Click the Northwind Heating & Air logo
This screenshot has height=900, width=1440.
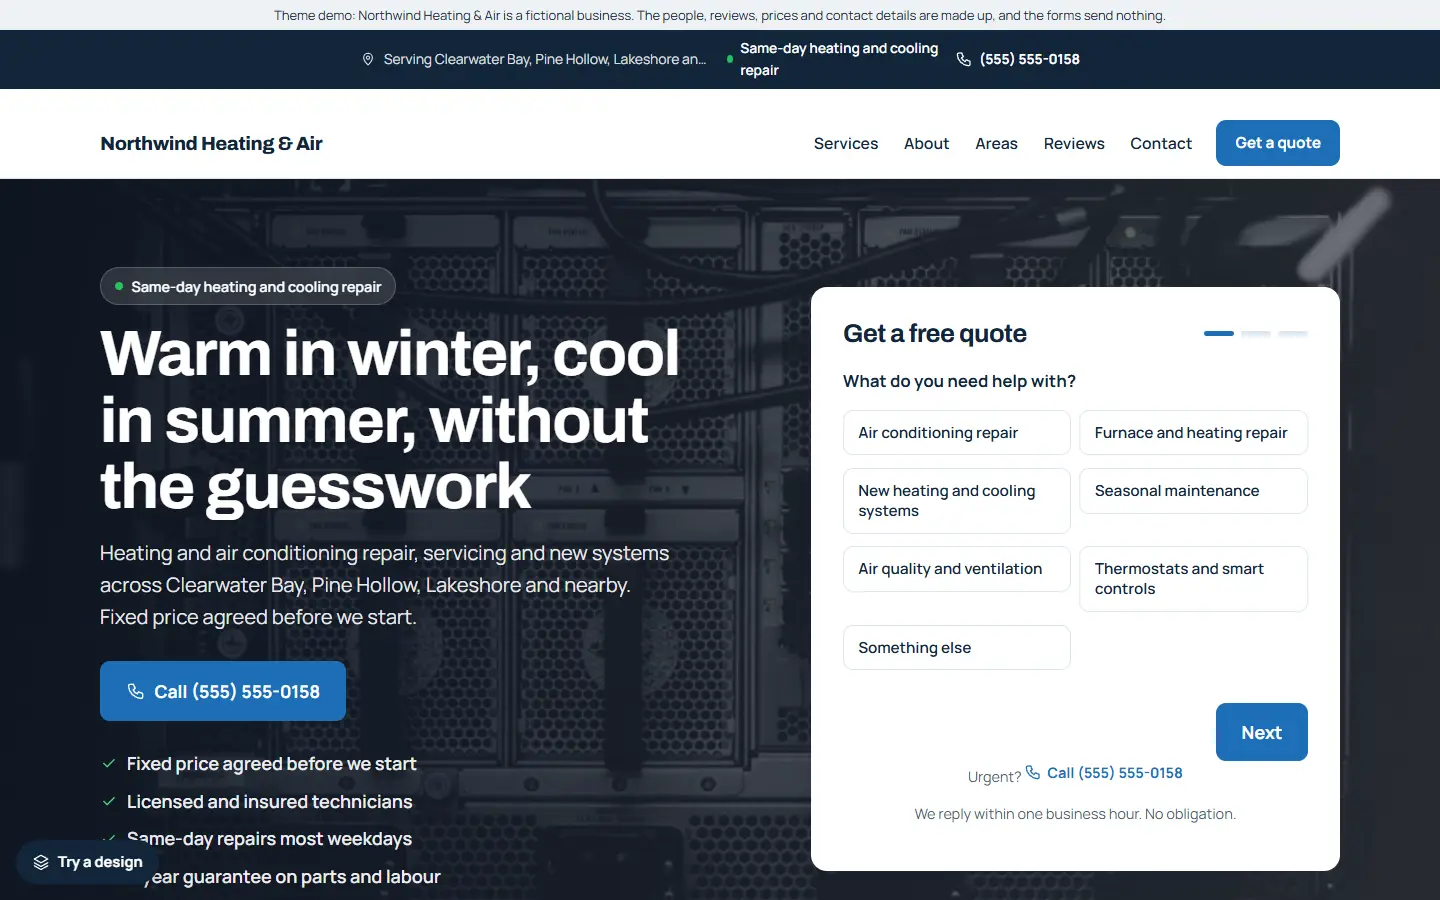(211, 143)
